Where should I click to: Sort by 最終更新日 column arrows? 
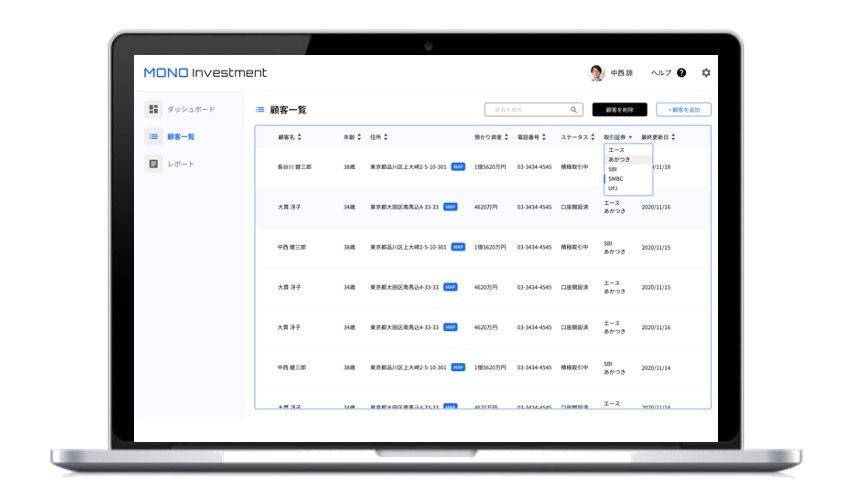coord(673,137)
